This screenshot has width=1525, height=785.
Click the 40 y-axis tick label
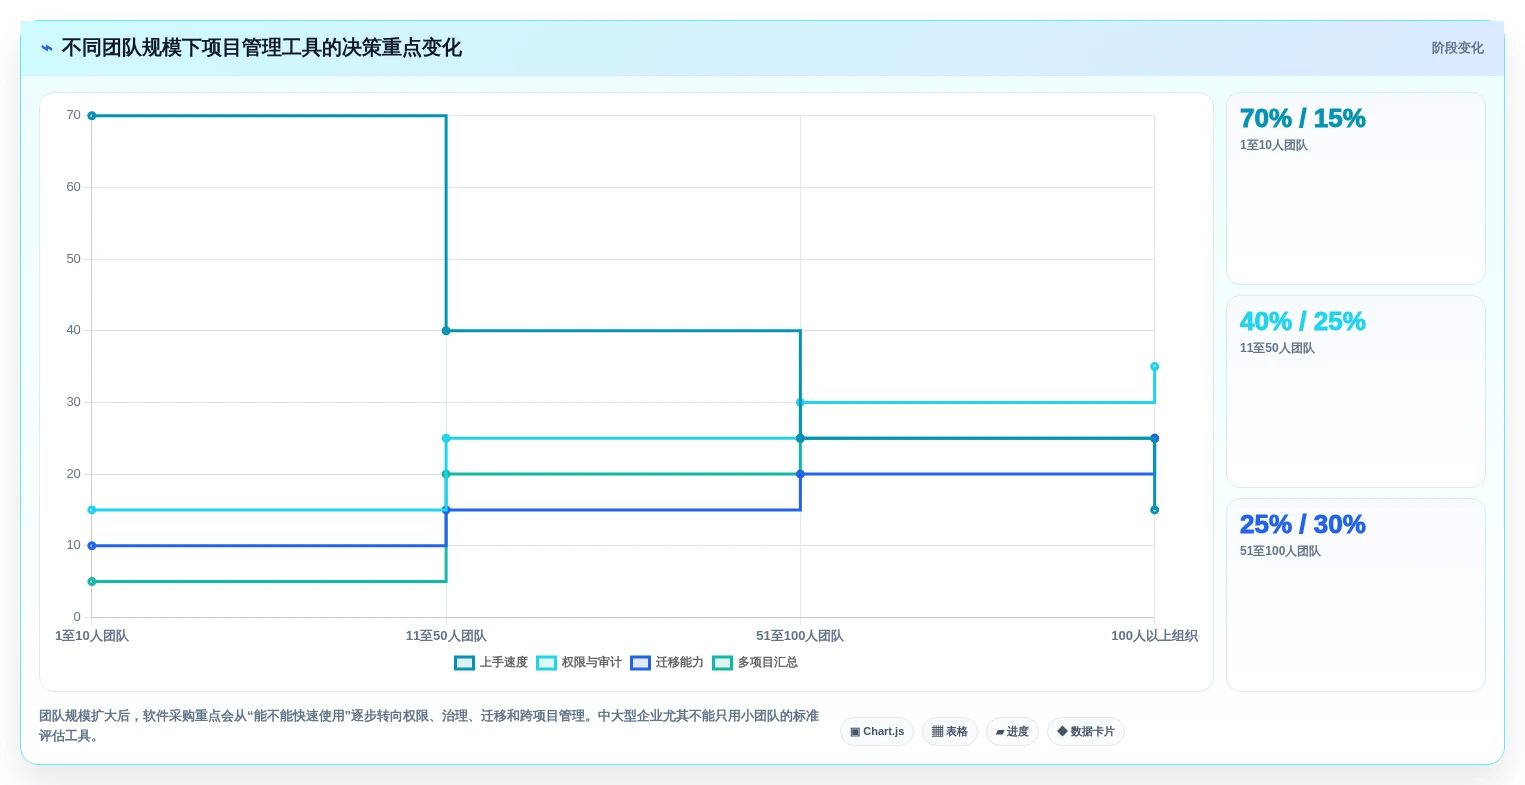[x=74, y=330]
